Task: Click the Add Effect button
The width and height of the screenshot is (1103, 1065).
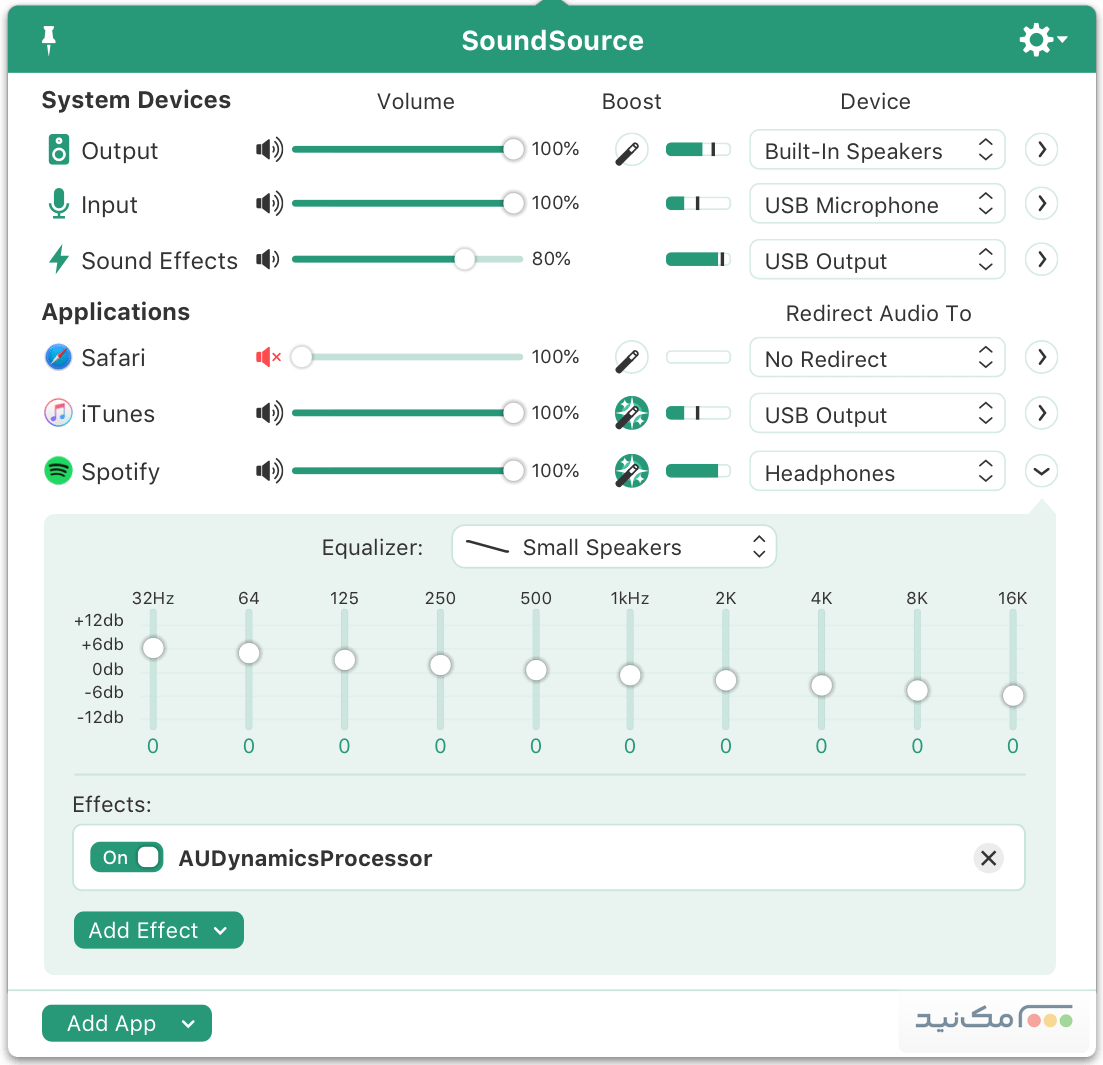Action: (158, 930)
